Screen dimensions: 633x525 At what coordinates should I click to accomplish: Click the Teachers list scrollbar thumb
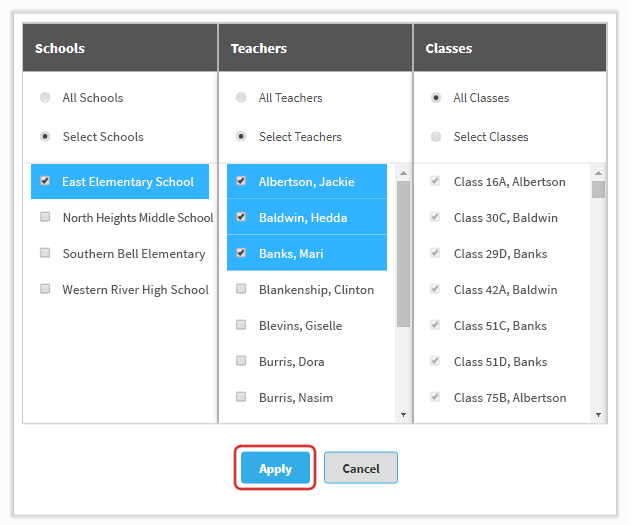(403, 254)
